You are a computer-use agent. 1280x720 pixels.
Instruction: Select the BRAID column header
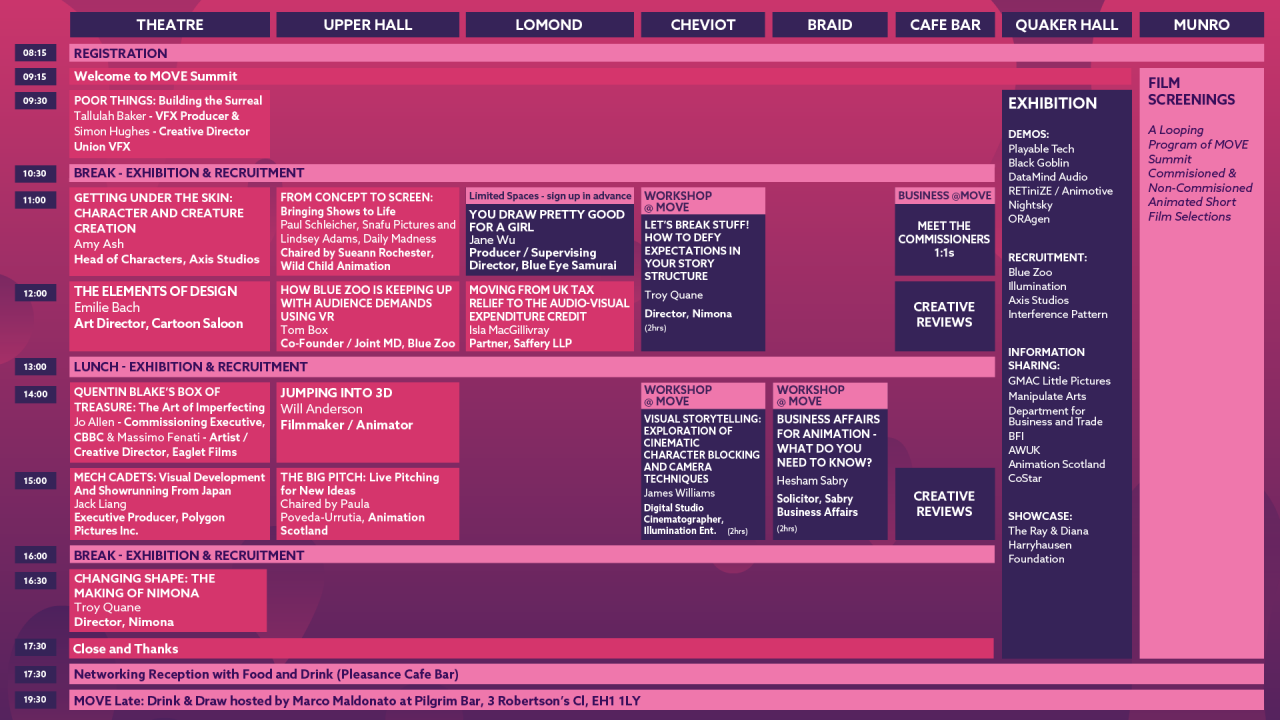point(830,25)
